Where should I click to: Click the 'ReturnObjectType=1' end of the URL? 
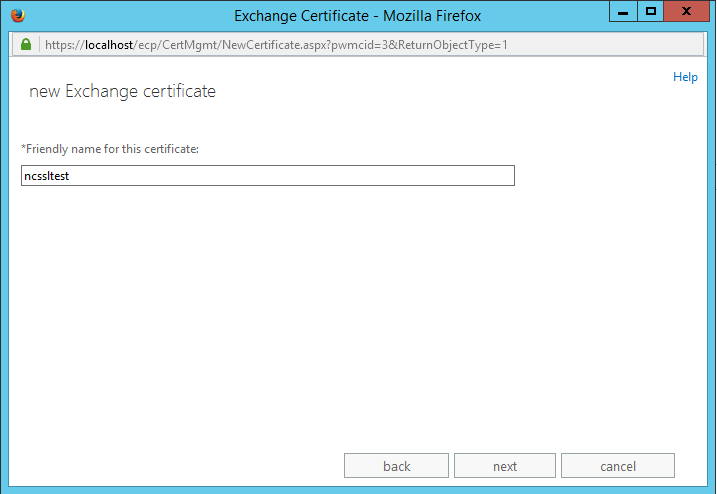[454, 45]
